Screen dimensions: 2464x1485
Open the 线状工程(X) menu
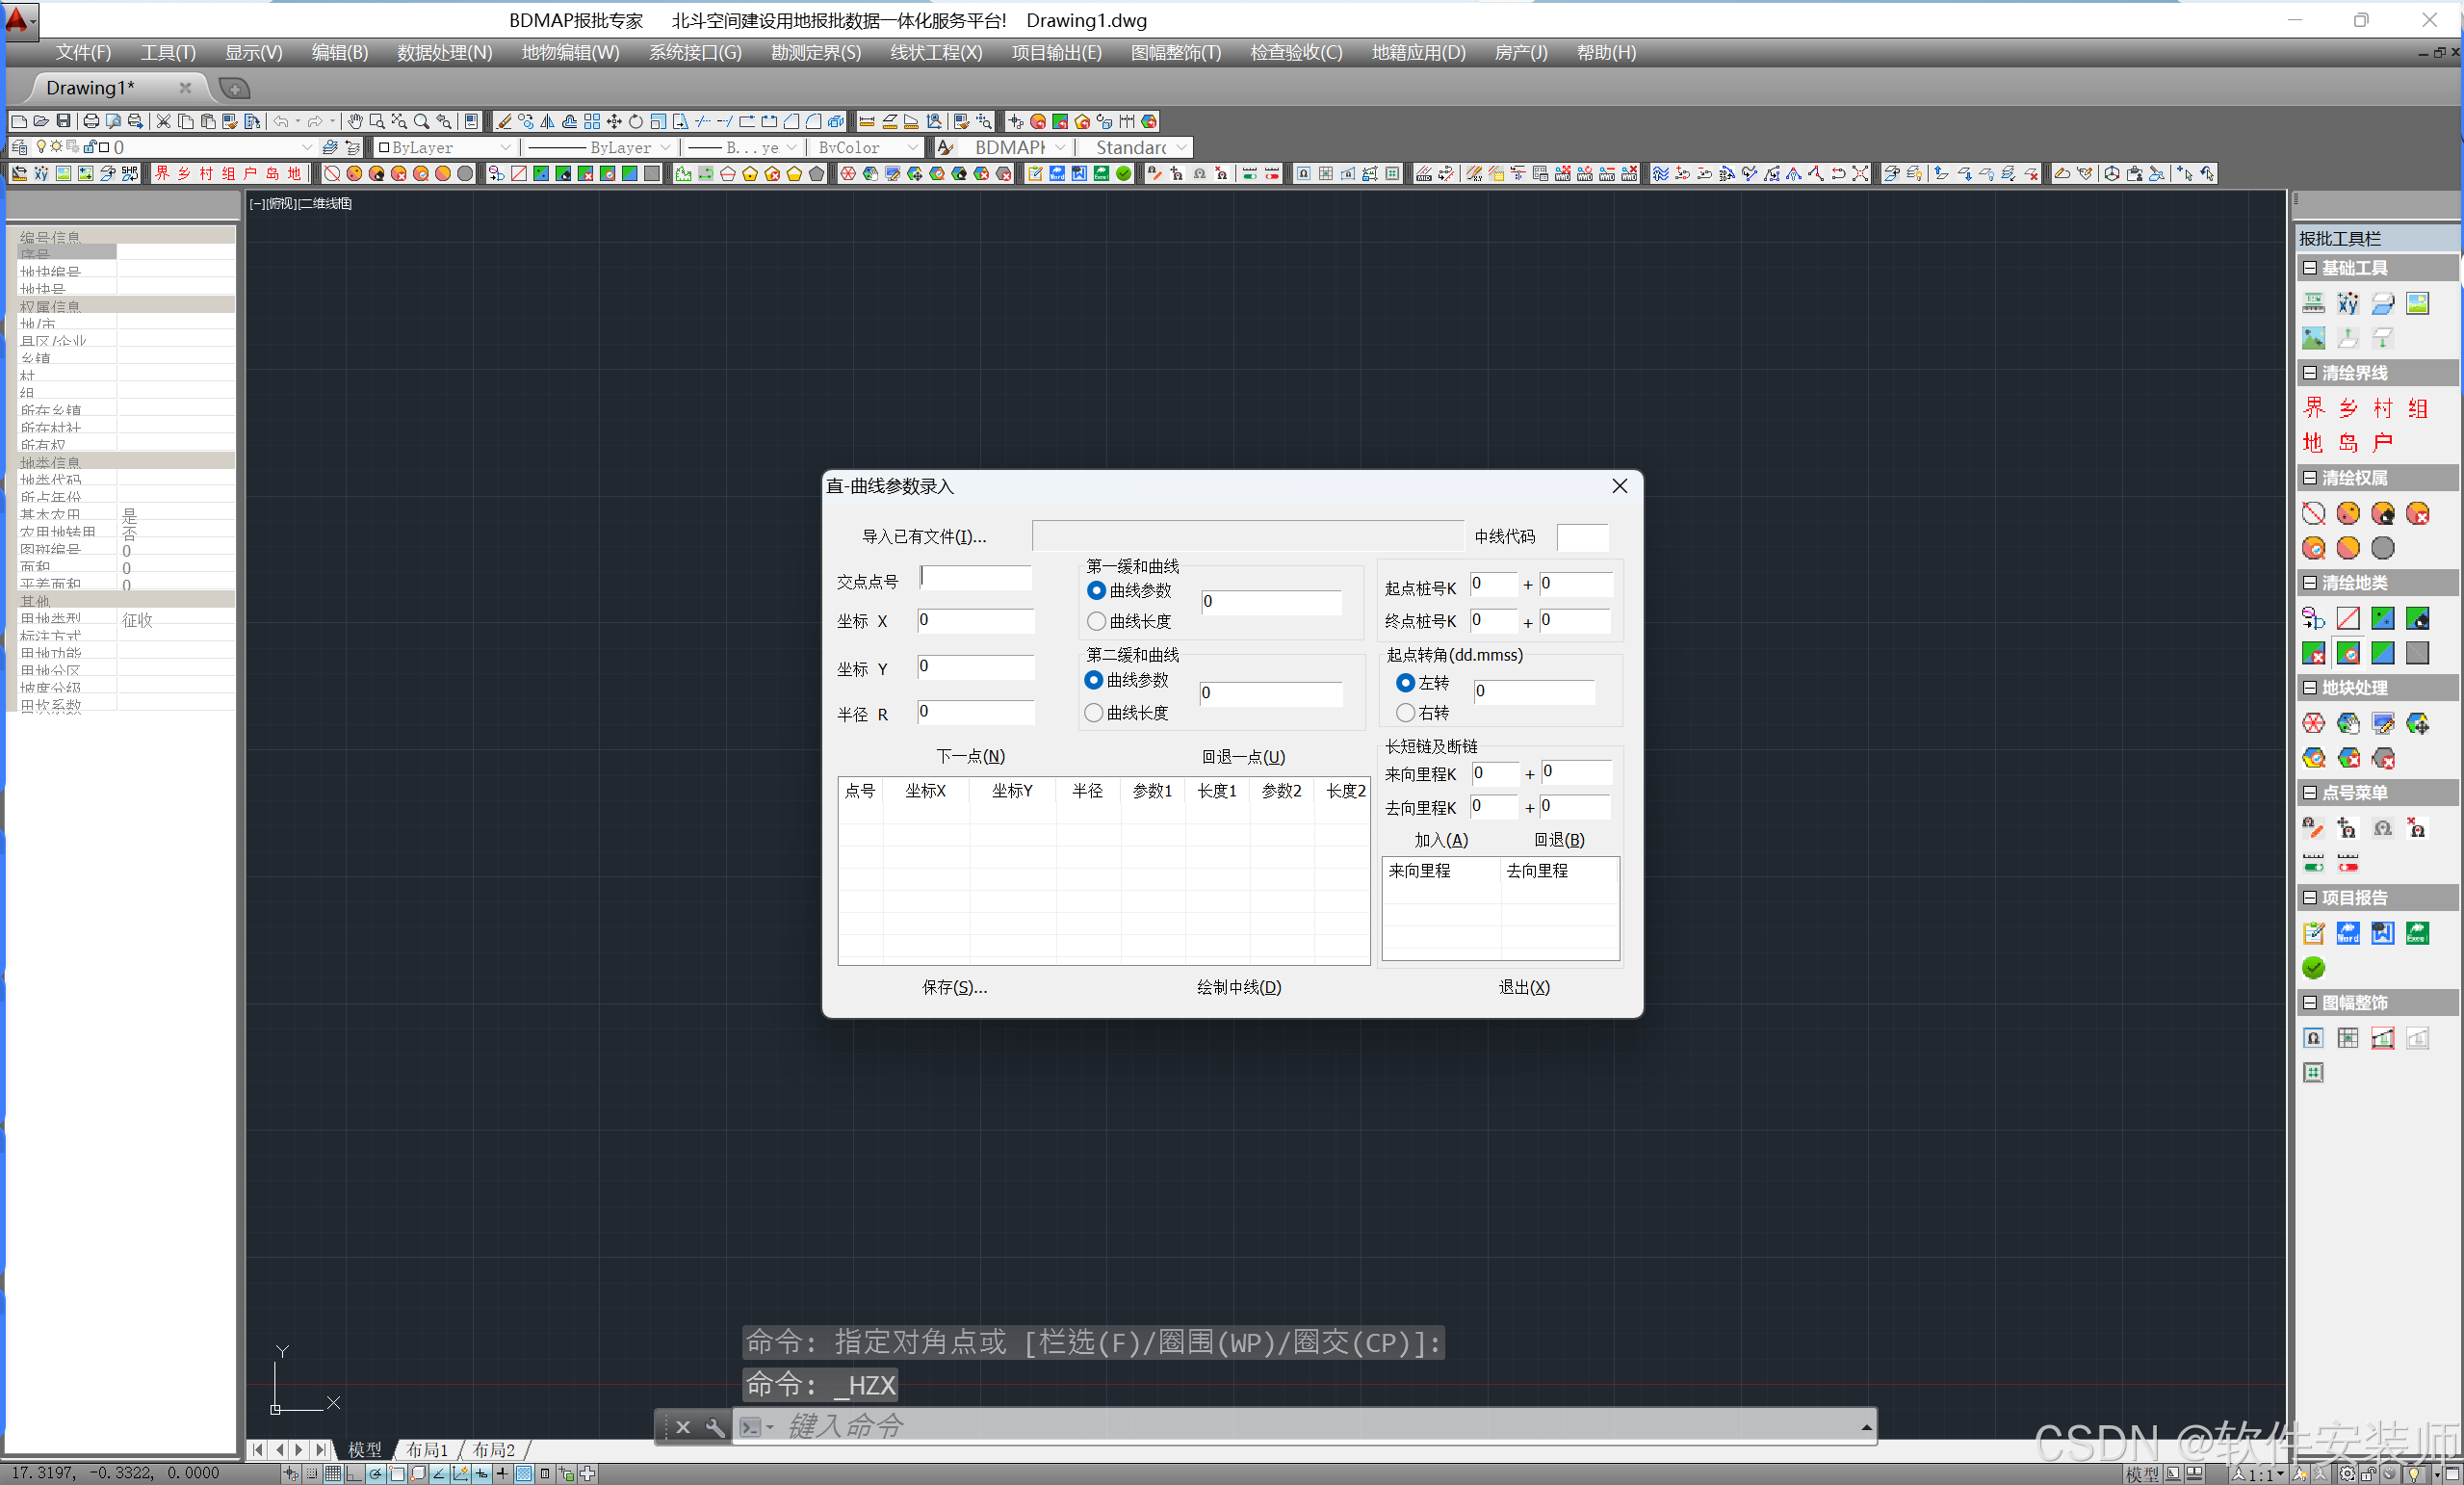point(935,52)
